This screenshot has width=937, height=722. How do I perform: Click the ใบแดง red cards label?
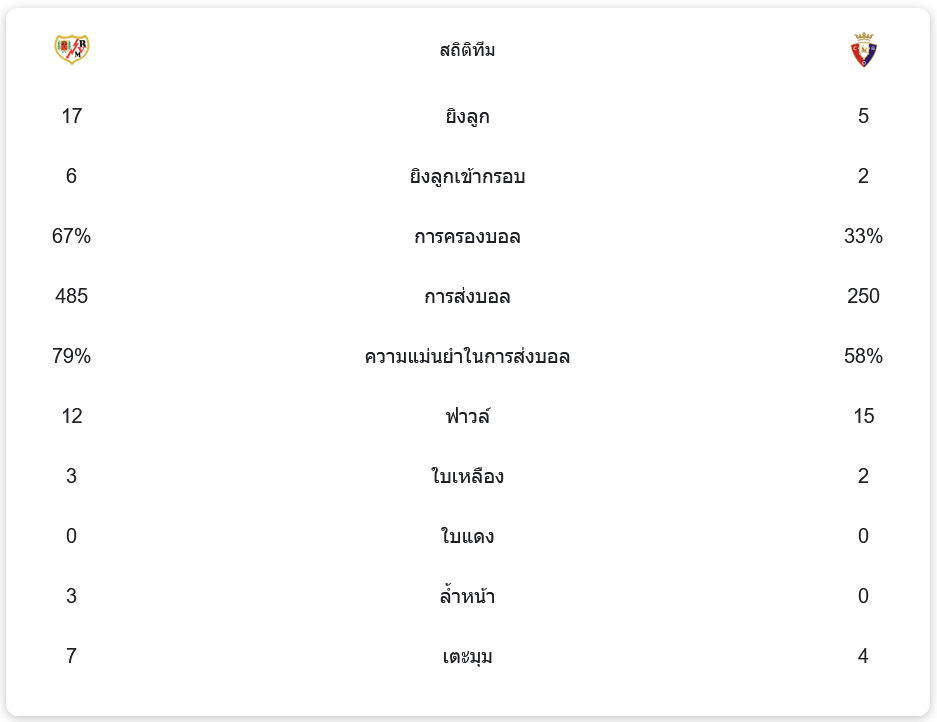[467, 537]
